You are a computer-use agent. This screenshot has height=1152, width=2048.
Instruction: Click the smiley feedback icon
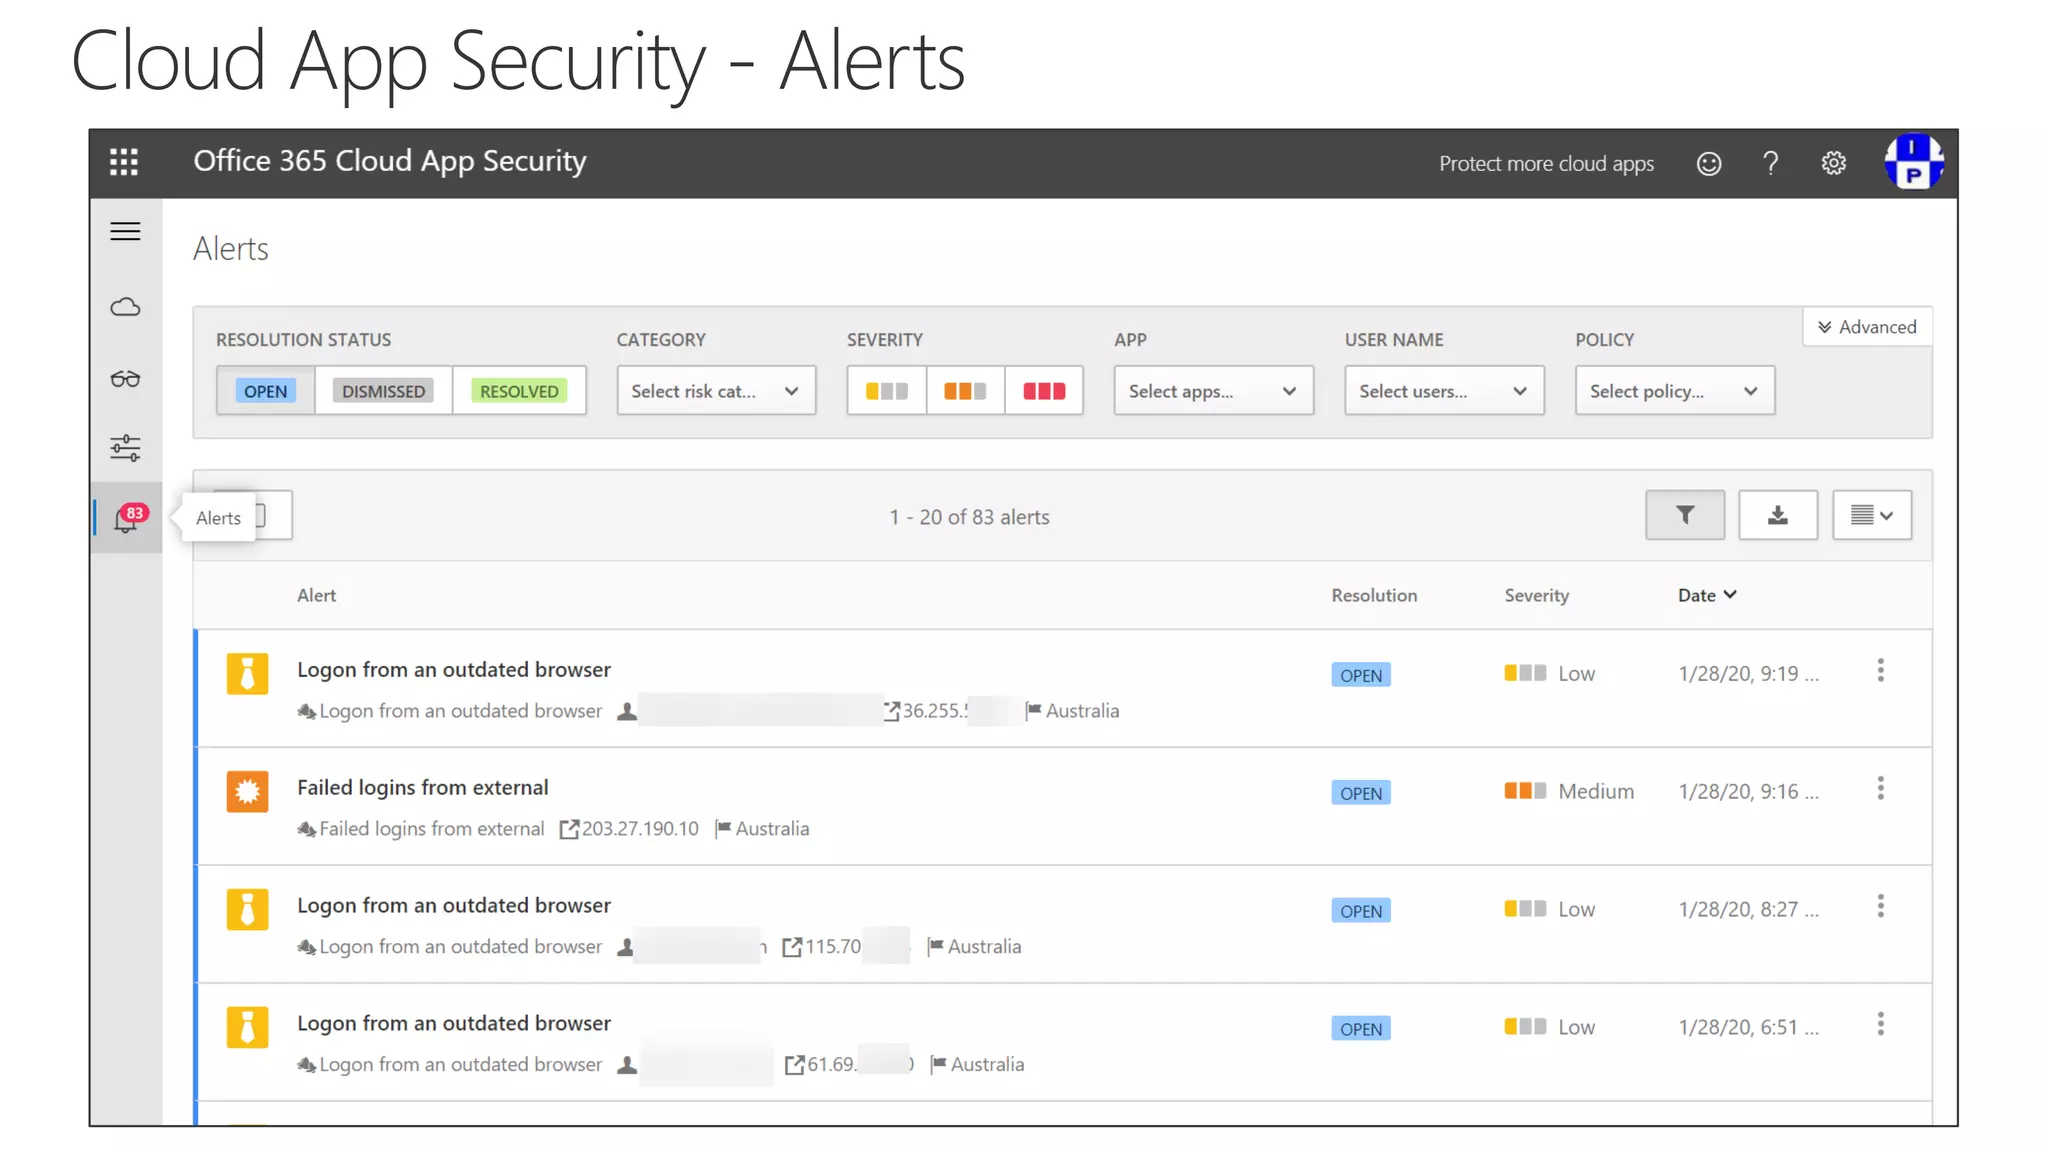coord(1709,163)
